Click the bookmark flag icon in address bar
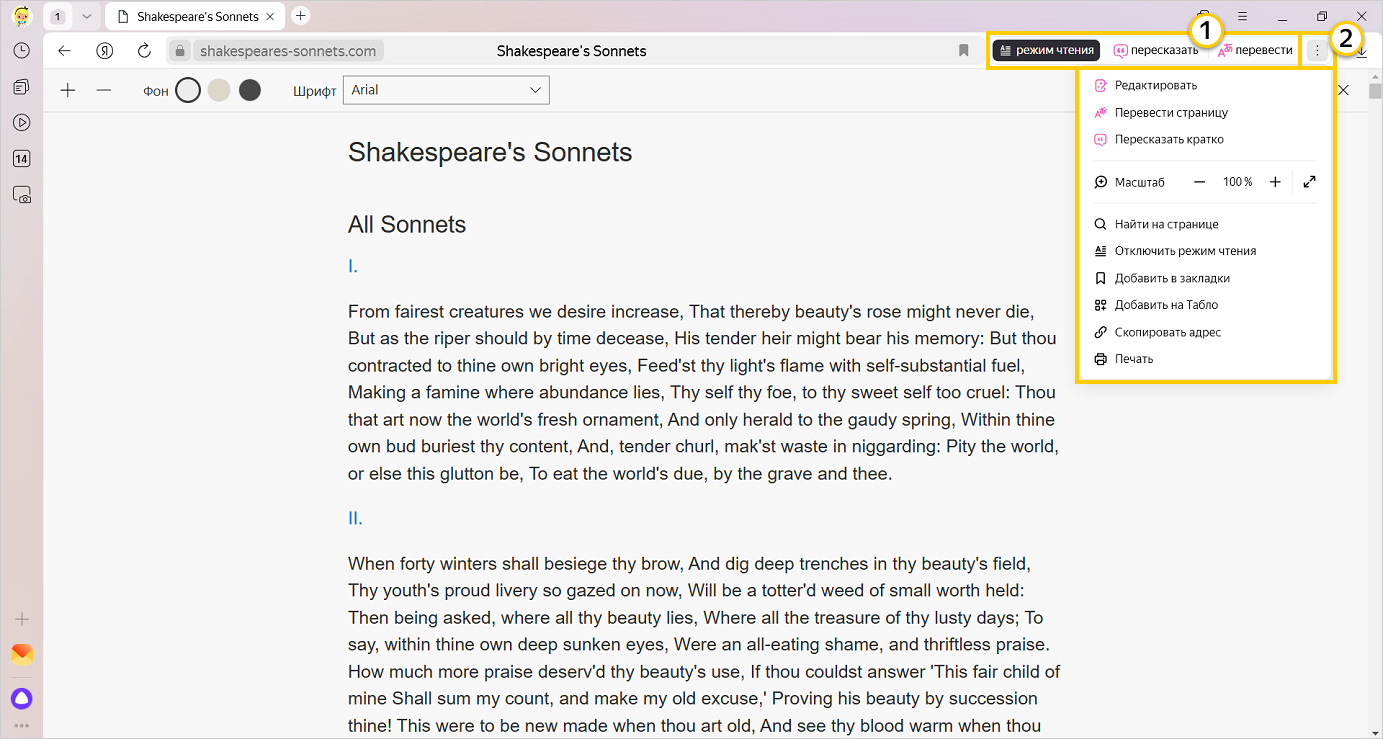 click(963, 51)
